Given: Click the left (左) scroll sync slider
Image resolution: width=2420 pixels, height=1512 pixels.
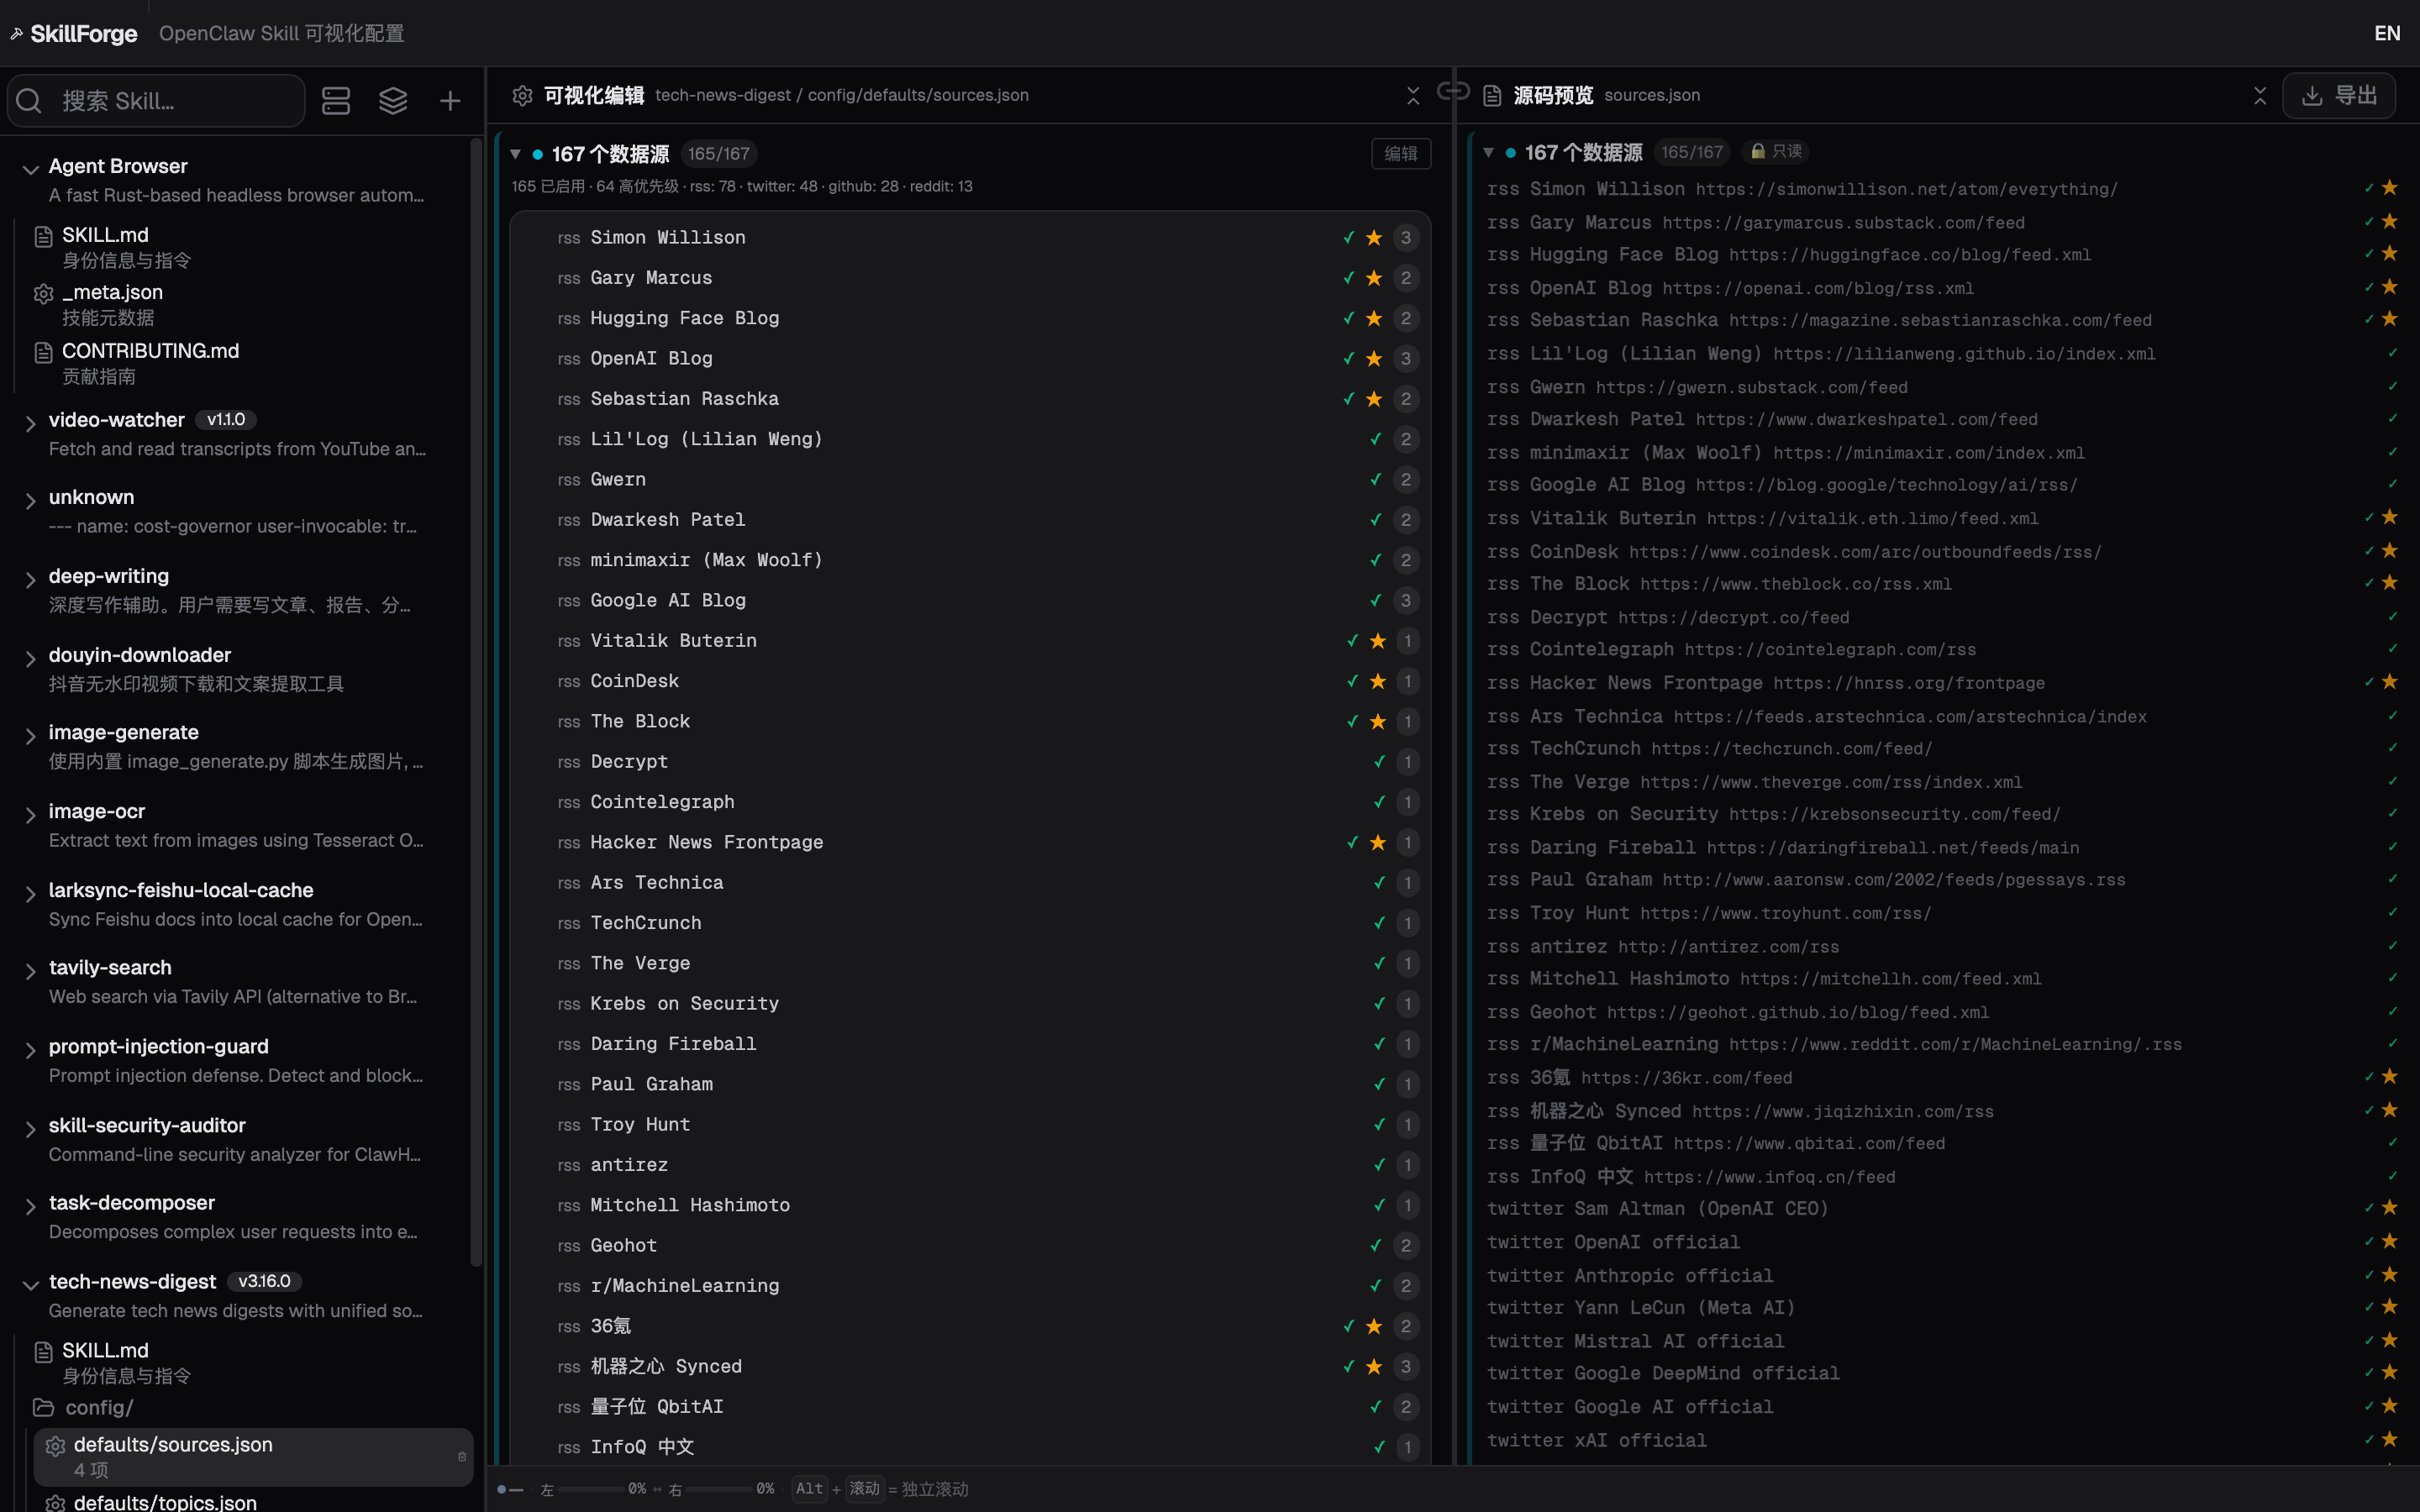Looking at the screenshot, I should tap(590, 1489).
